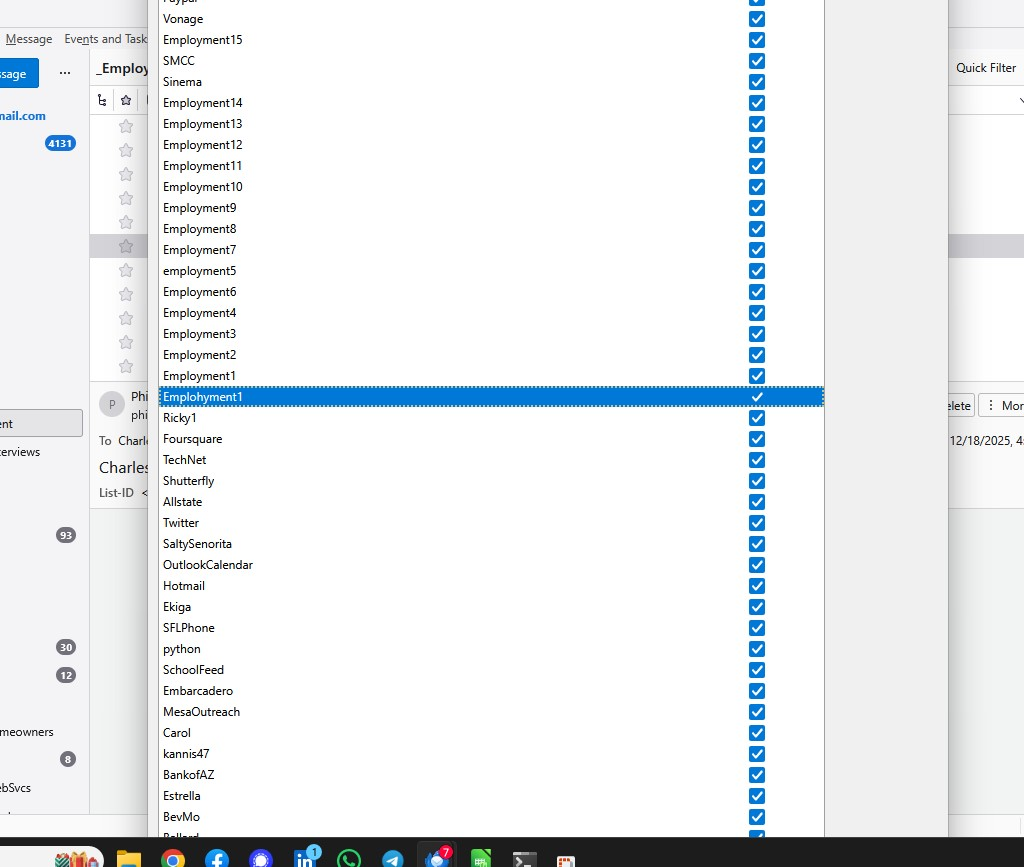Open the Events and Tasks menu
Viewport: 1024px width, 867px height.
click(x=106, y=39)
